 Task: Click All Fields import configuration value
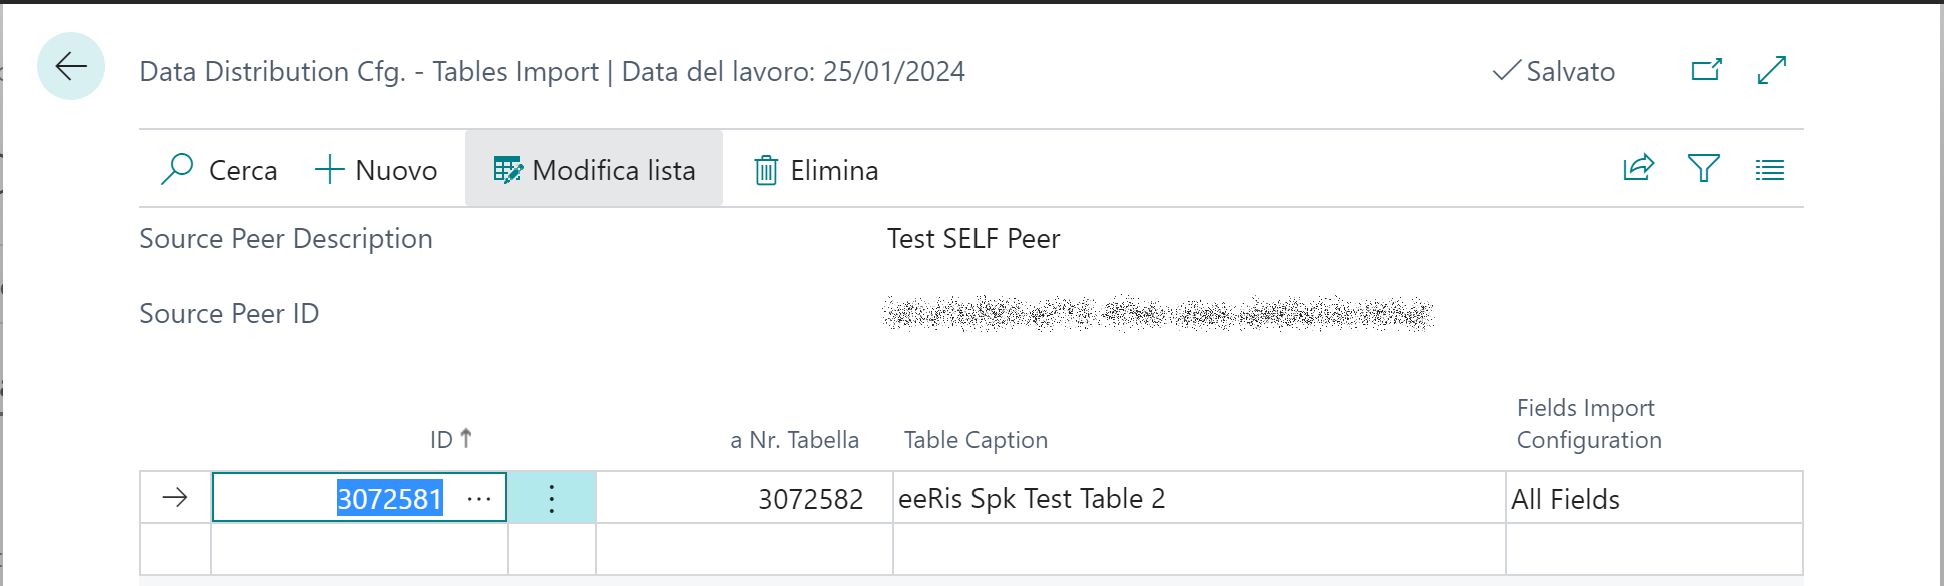click(1565, 499)
